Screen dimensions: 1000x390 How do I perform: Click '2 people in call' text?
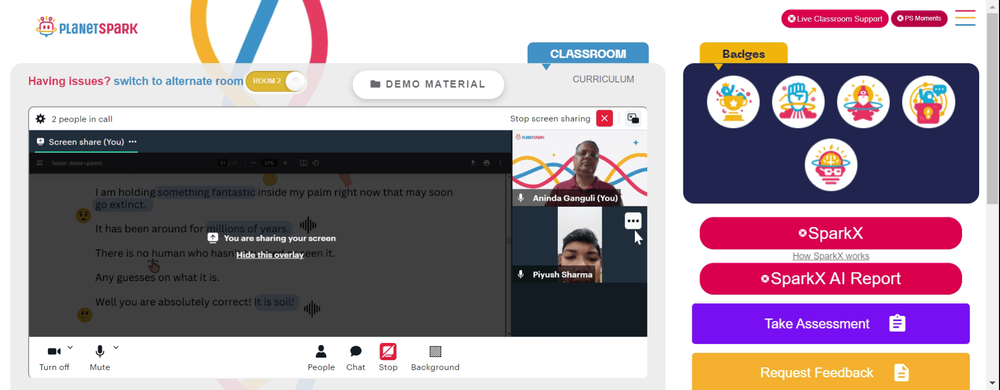82,119
